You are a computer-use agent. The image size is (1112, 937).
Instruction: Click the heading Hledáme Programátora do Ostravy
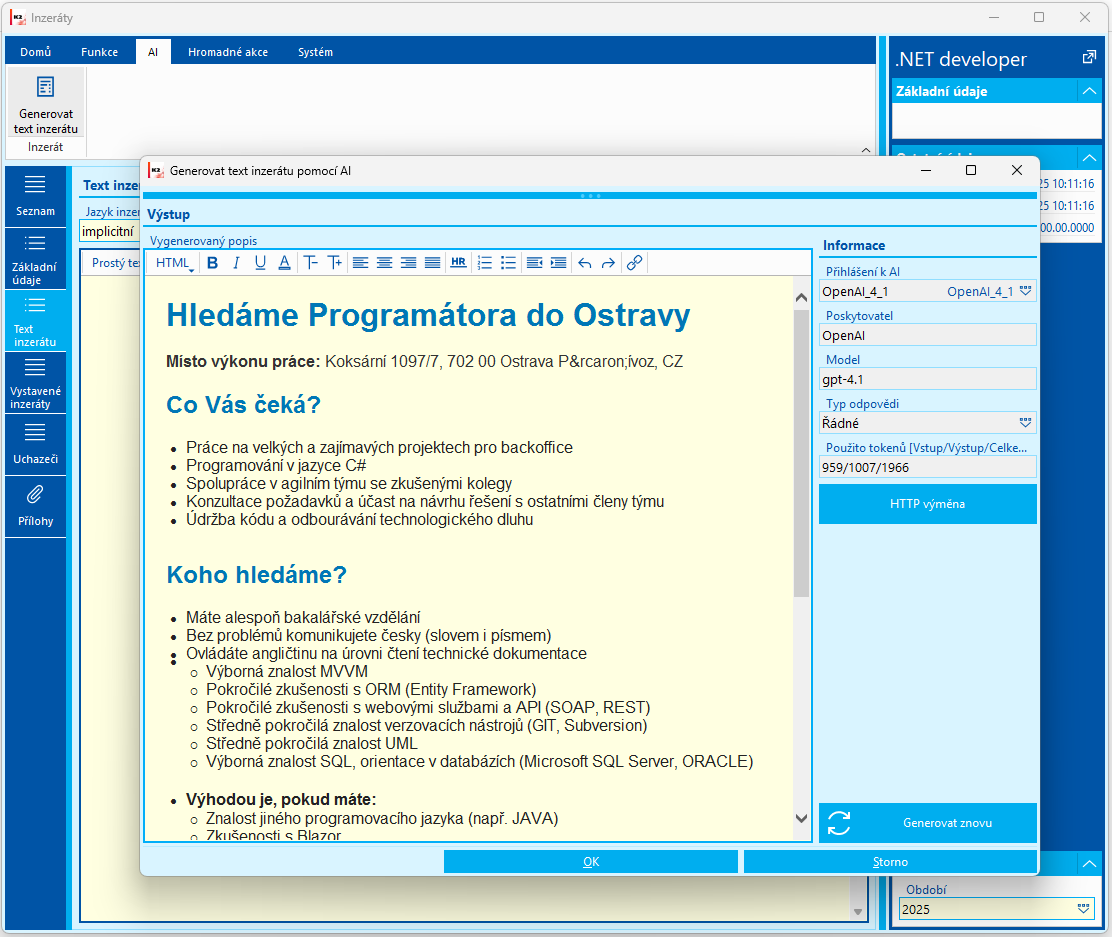(428, 315)
